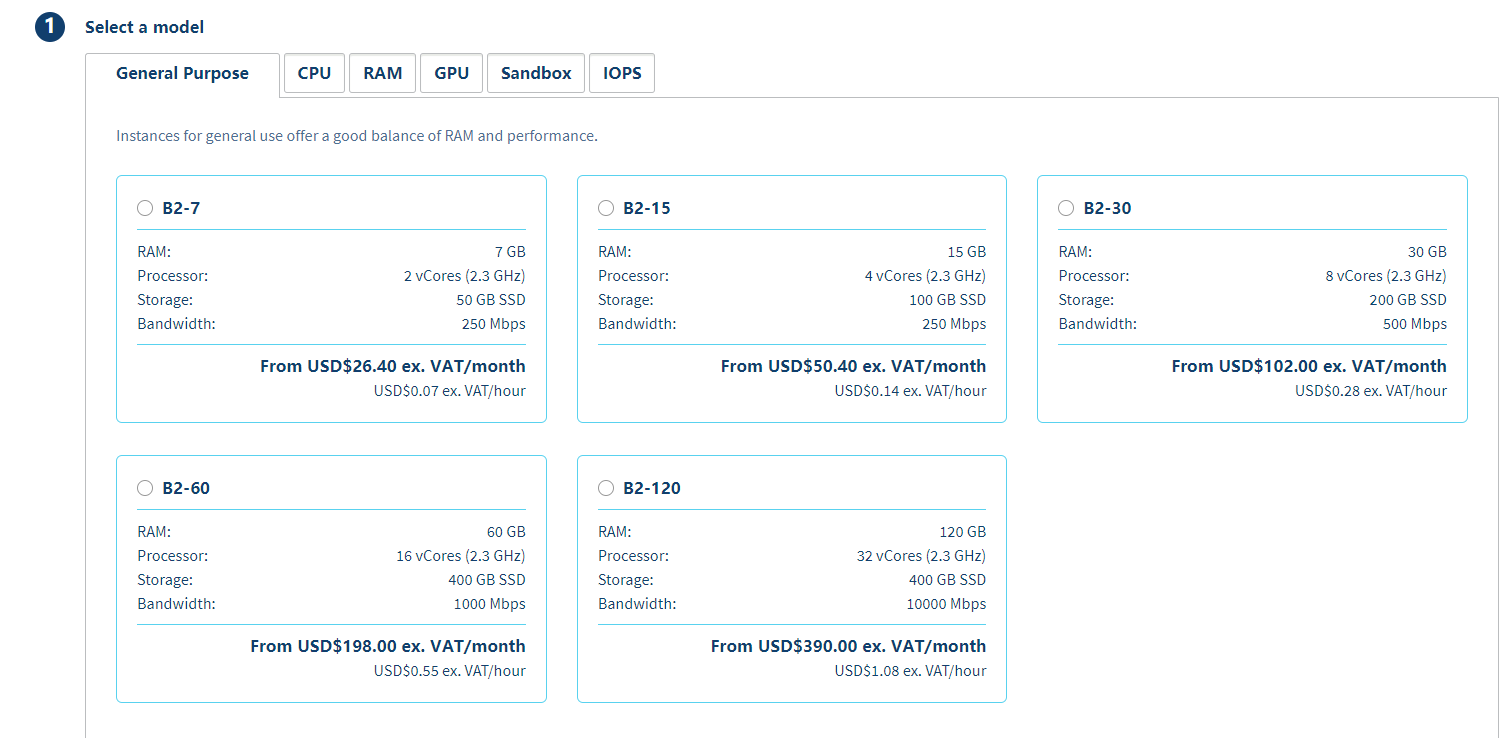Image resolution: width=1508 pixels, height=738 pixels.
Task: Choose the B2-30 instance radio button
Action: coord(1066,208)
